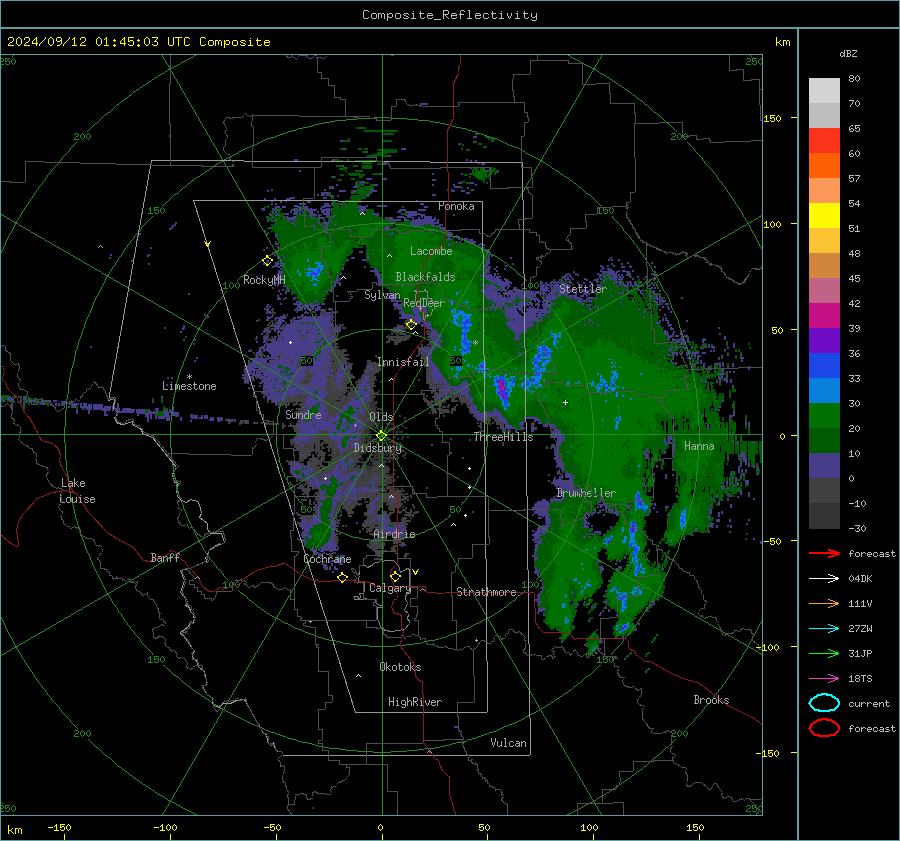Click the ThreeHills city label

pyautogui.click(x=503, y=437)
